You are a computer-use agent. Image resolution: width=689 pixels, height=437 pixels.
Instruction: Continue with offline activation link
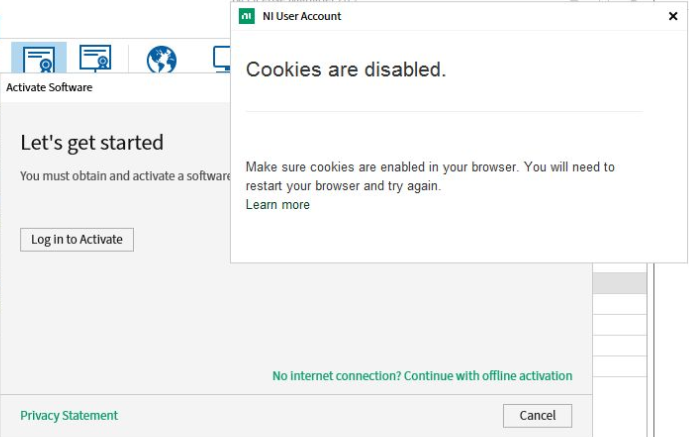pyautogui.click(x=422, y=376)
